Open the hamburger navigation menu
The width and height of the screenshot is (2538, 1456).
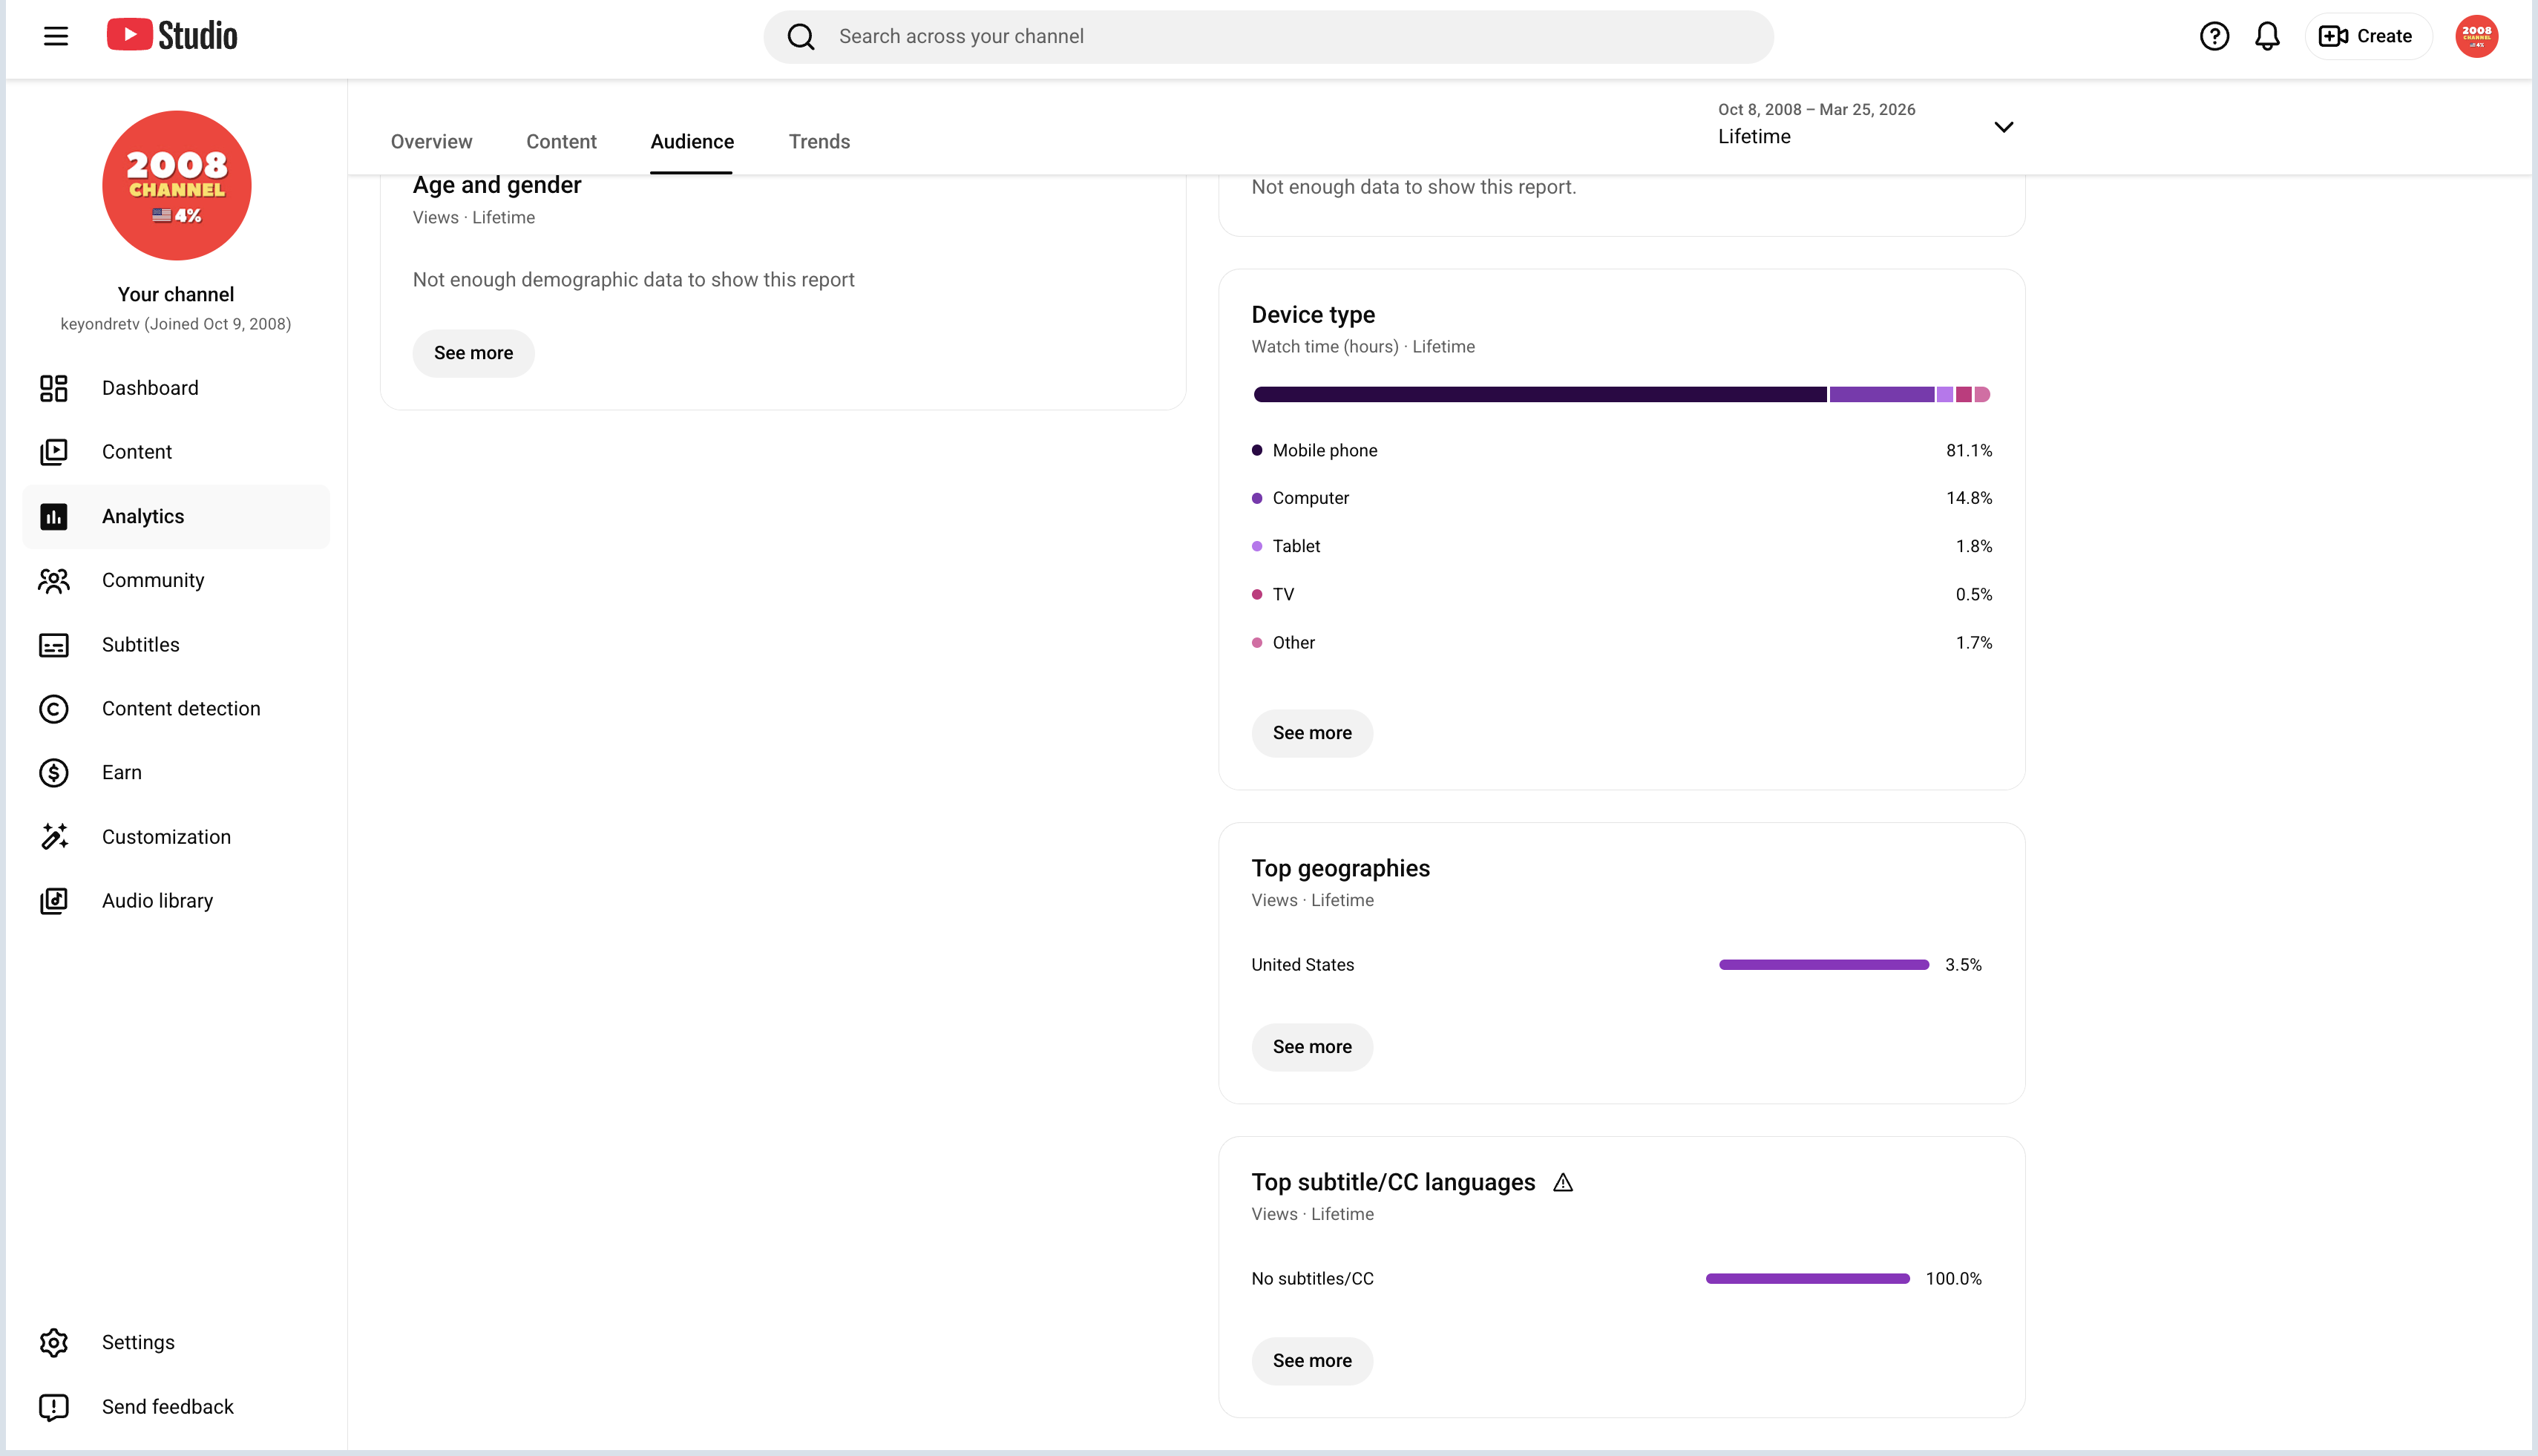pyautogui.click(x=56, y=37)
